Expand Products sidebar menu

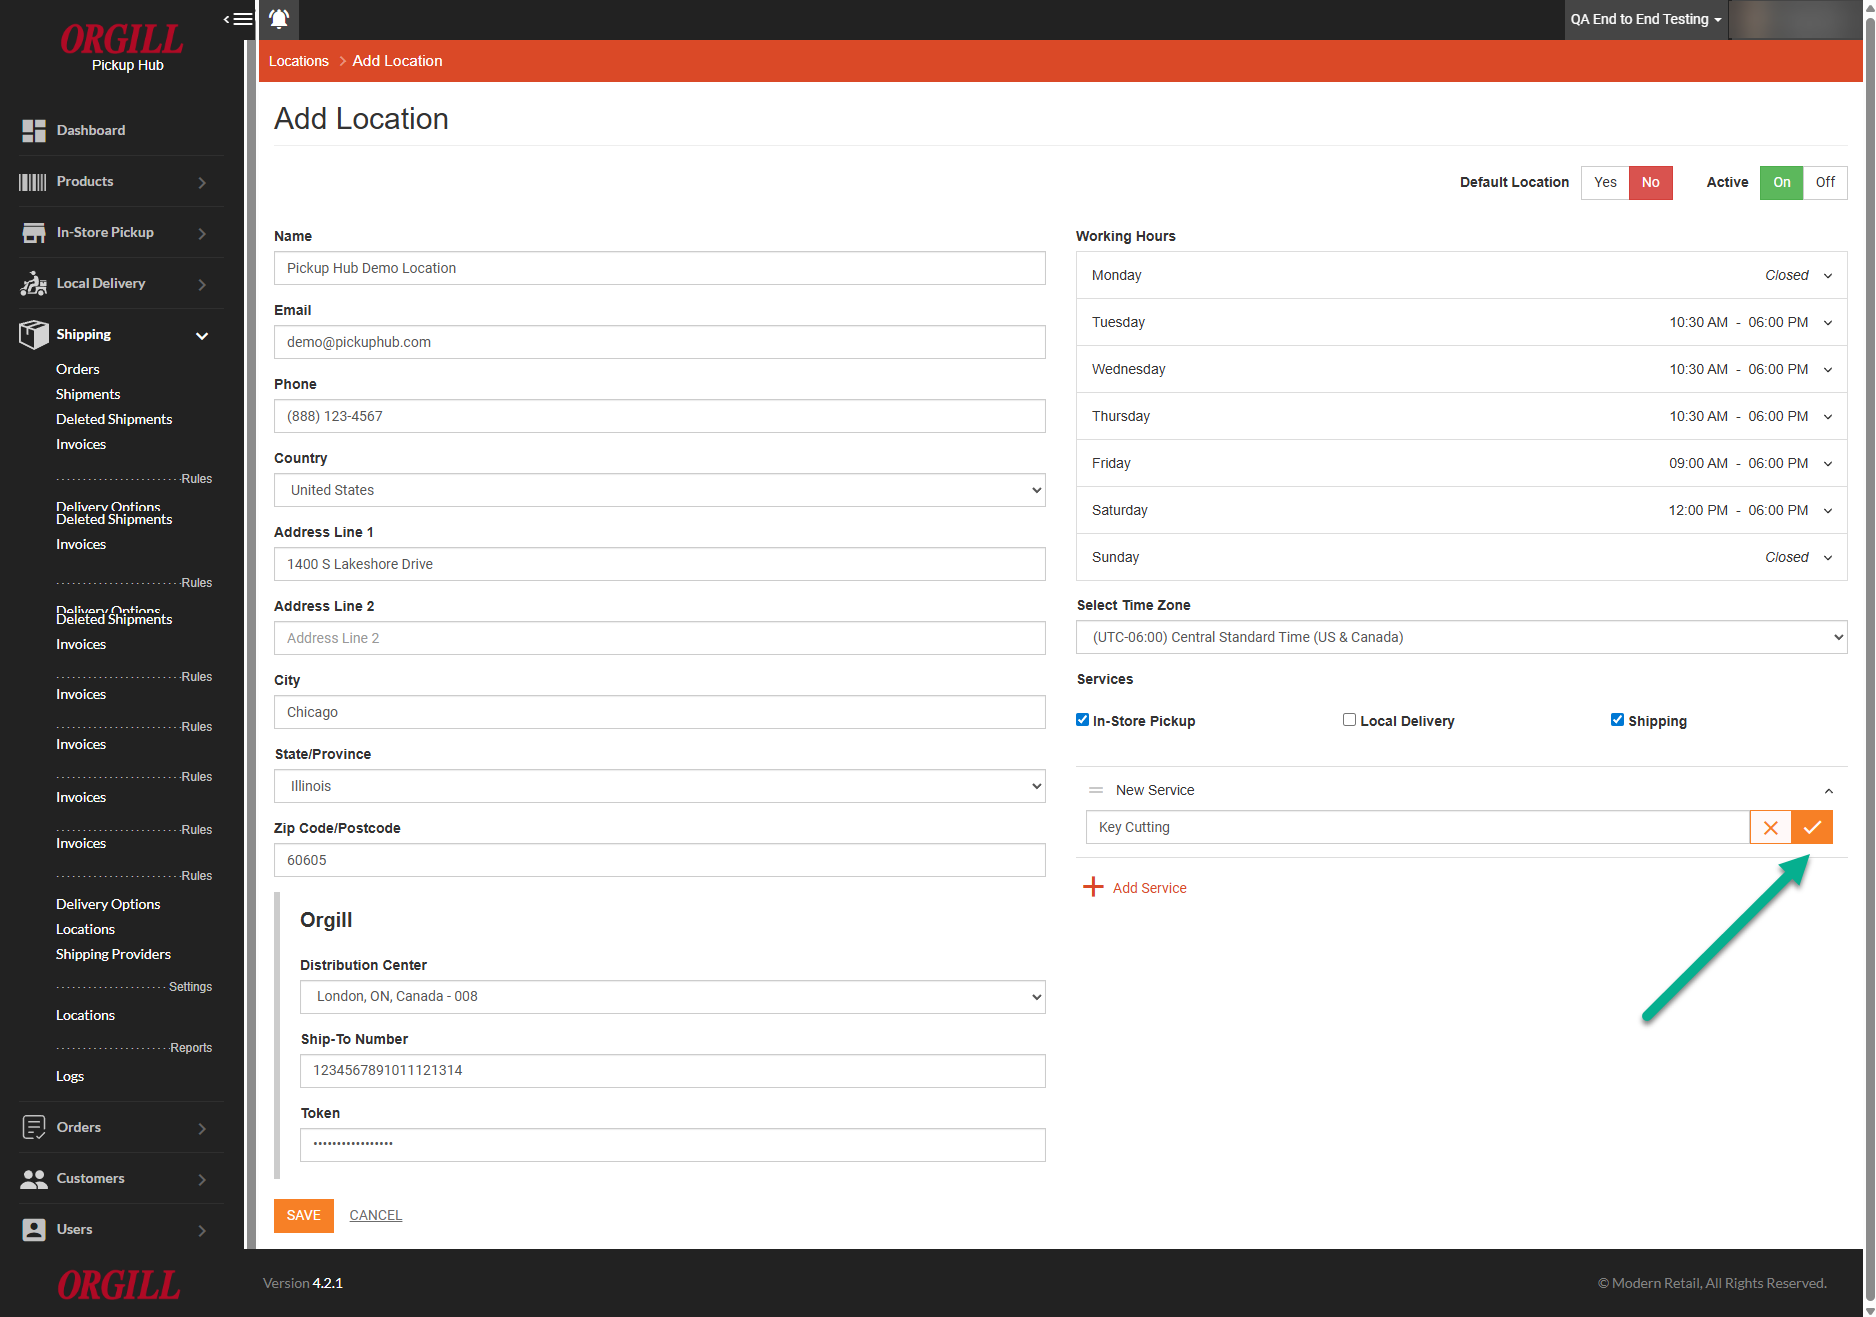(x=202, y=182)
